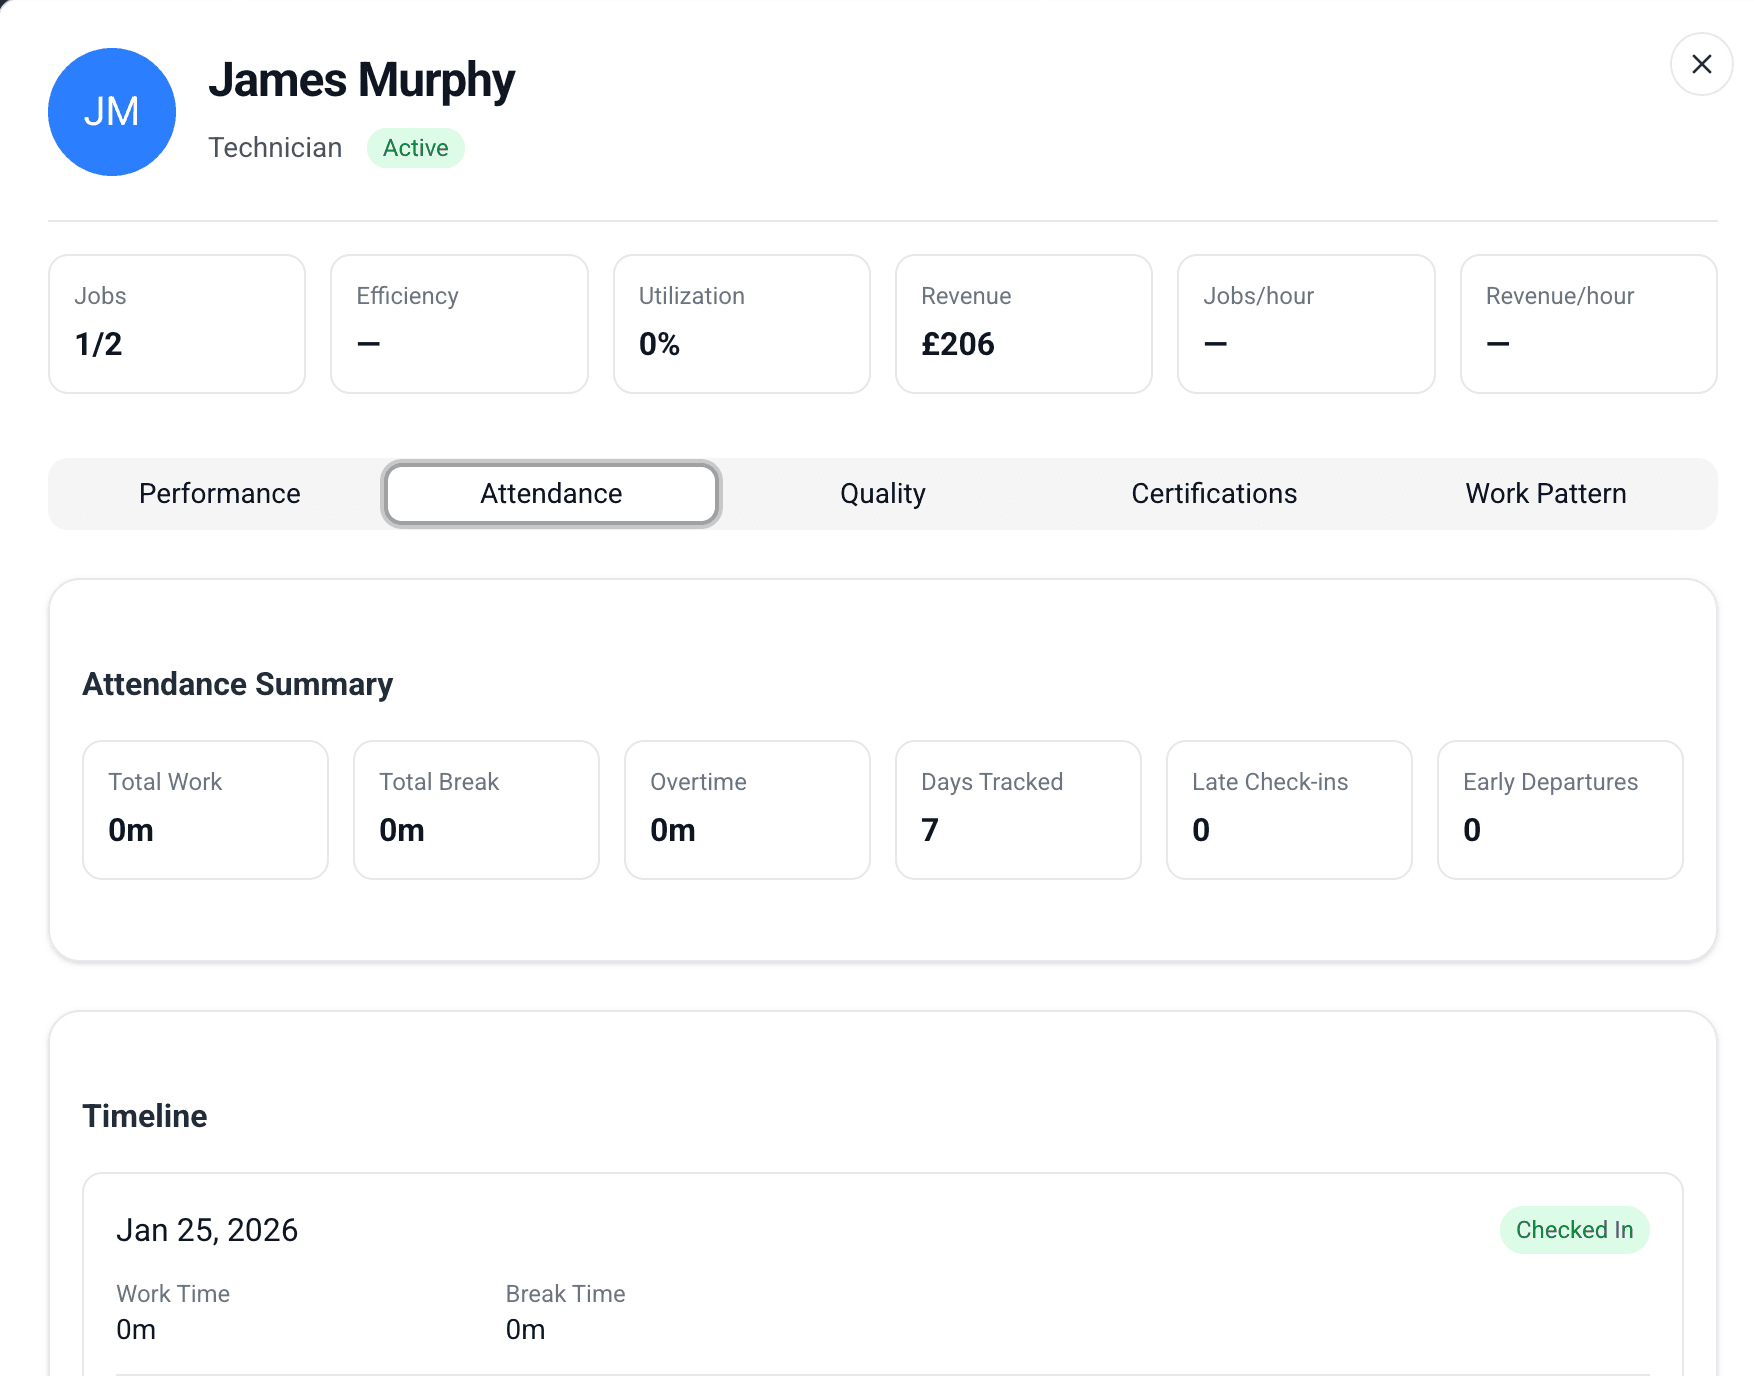
Task: Click the Jobs 1/2 stat card
Action: point(176,323)
